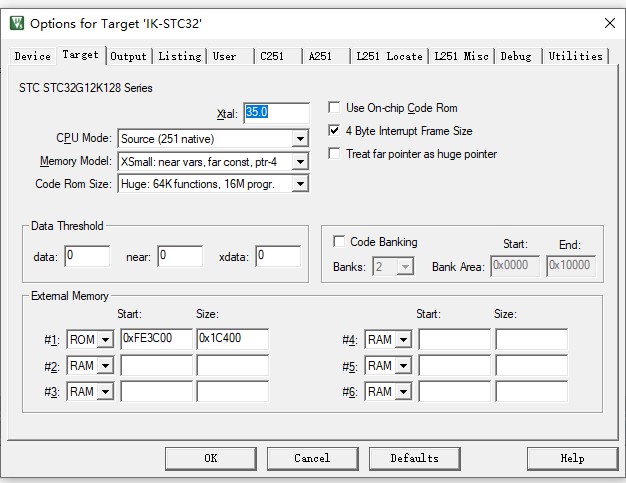This screenshot has width=626, height=483.
Task: Click memory #2 Start field
Action: point(156,365)
